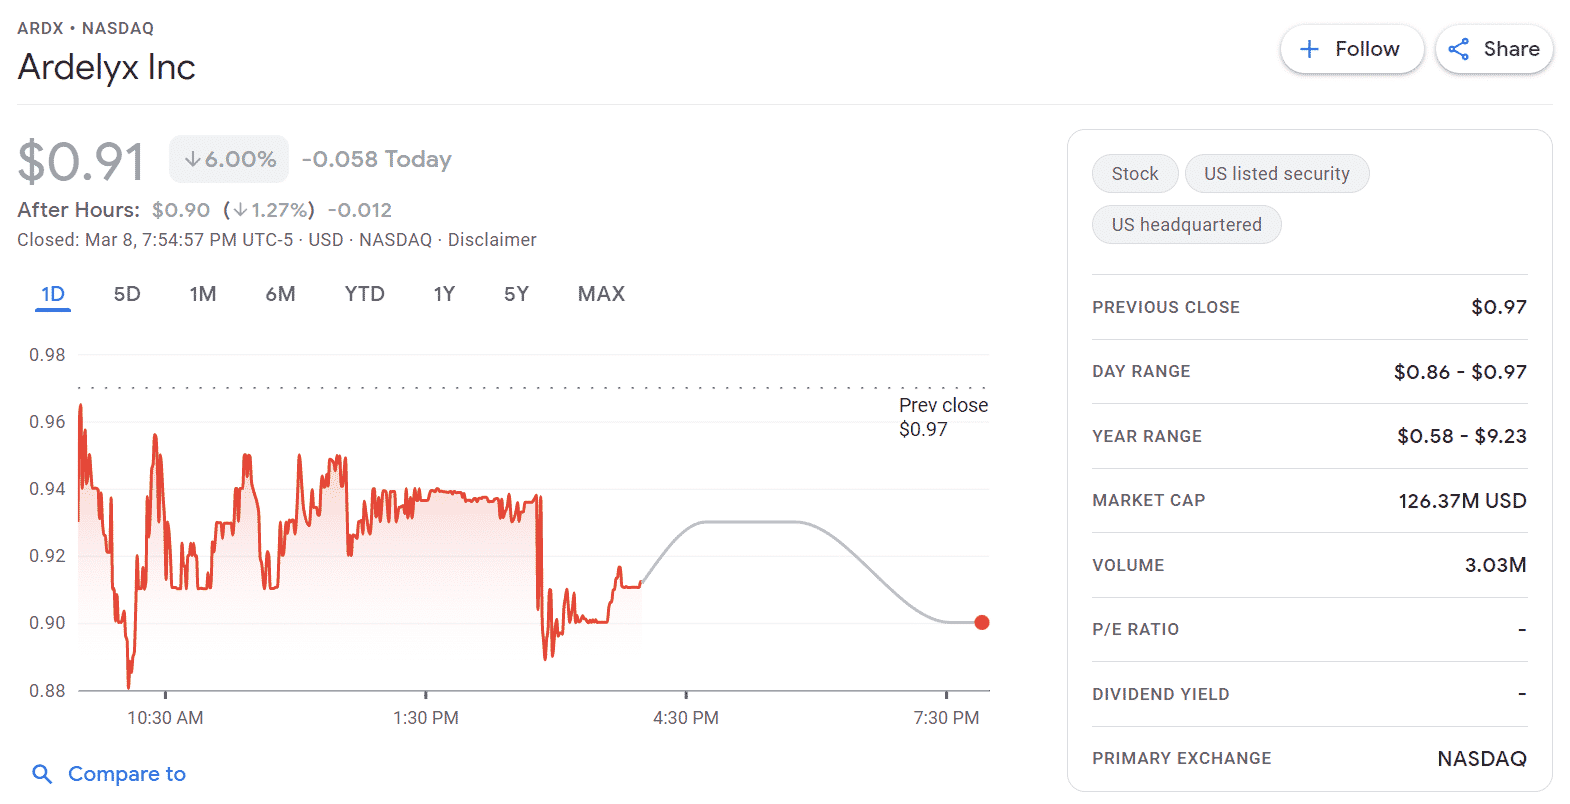The image size is (1570, 804).
Task: Click the Prev close $0.97 label
Action: coord(943,417)
